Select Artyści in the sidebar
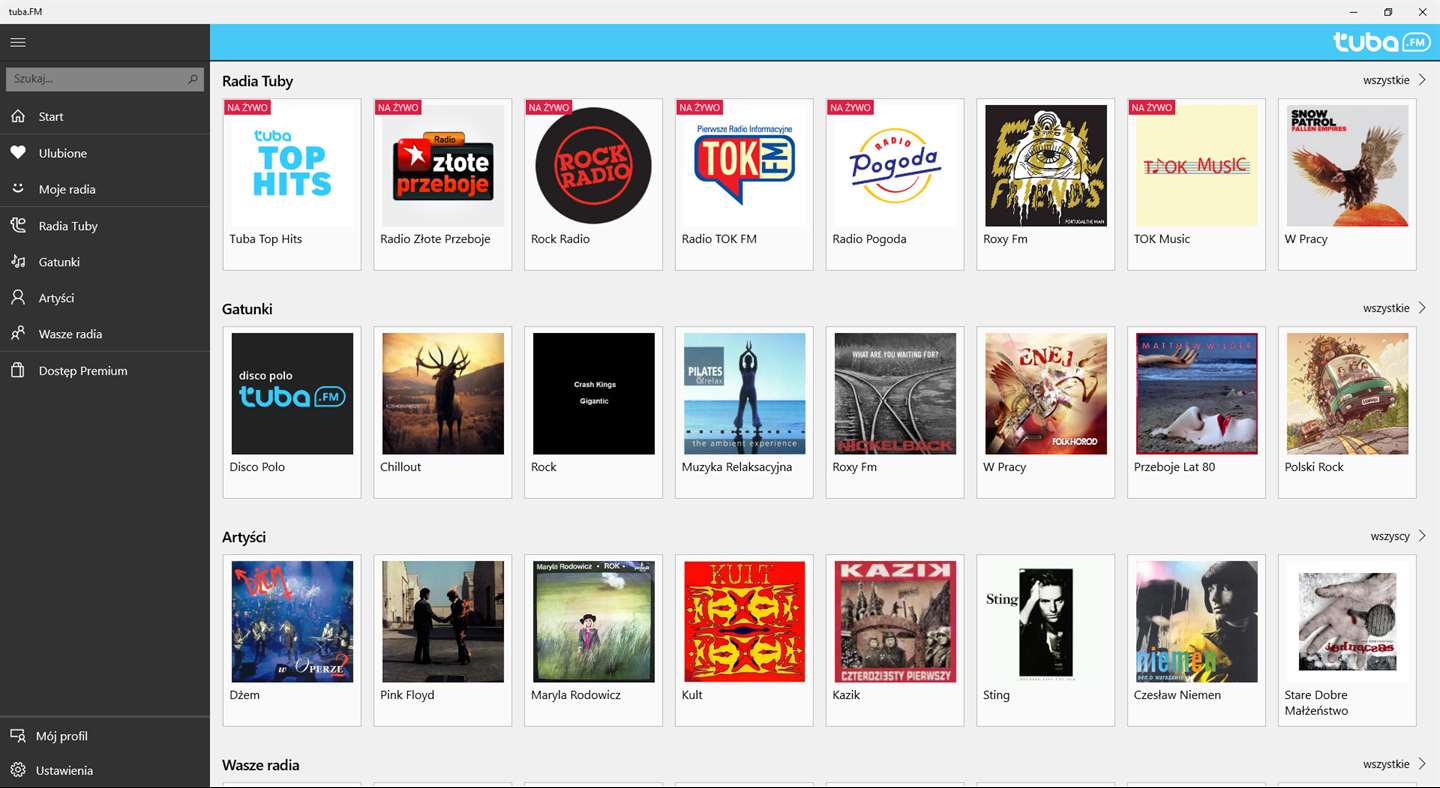 [x=105, y=298]
